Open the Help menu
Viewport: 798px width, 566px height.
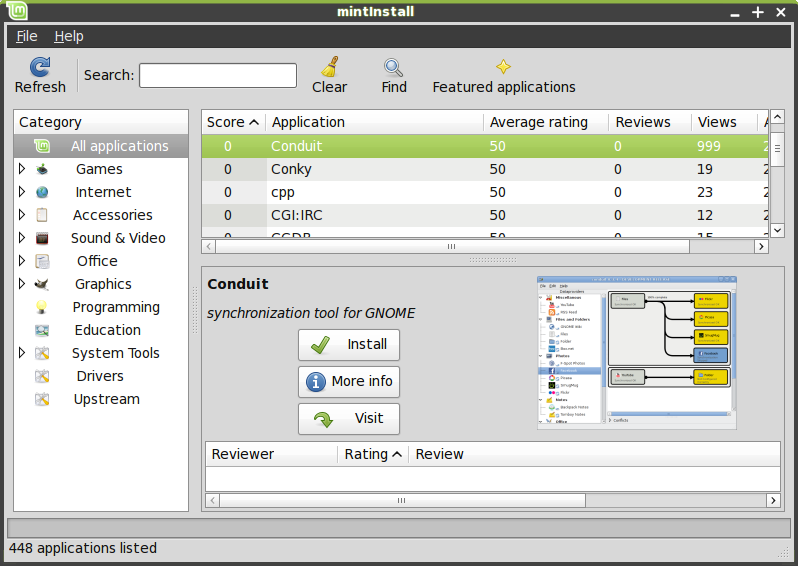(x=69, y=36)
